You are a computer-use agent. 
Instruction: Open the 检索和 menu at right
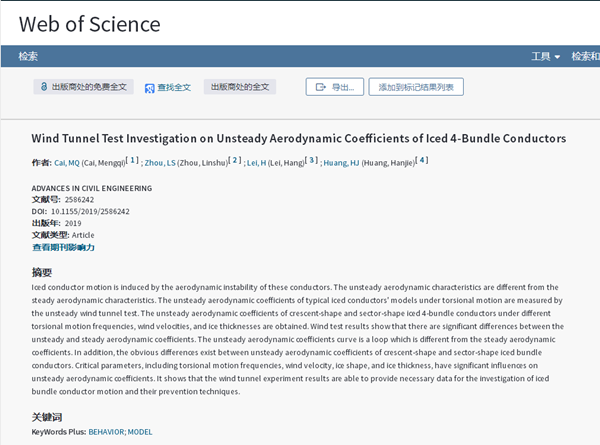tap(585, 57)
